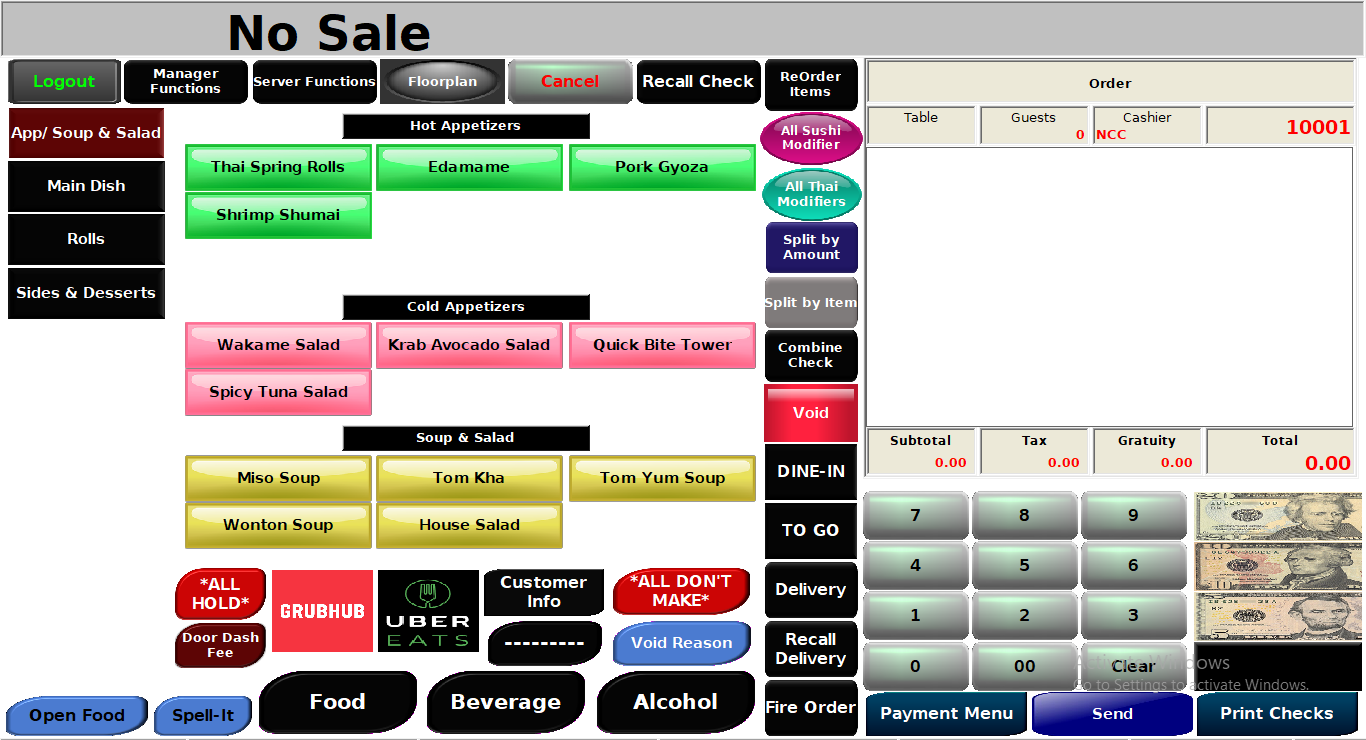Switch to the Main Dish category
Image resolution: width=1366 pixels, height=740 pixels.
click(86, 186)
